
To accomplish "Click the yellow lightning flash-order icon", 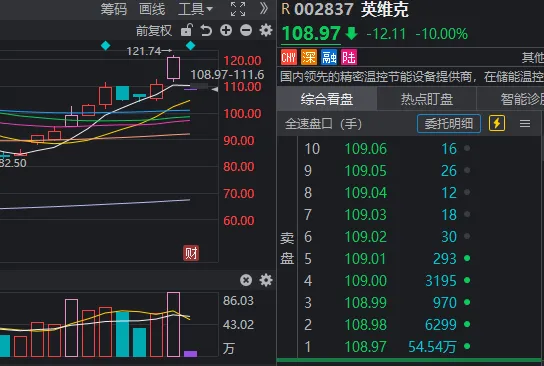I will [x=497, y=123].
